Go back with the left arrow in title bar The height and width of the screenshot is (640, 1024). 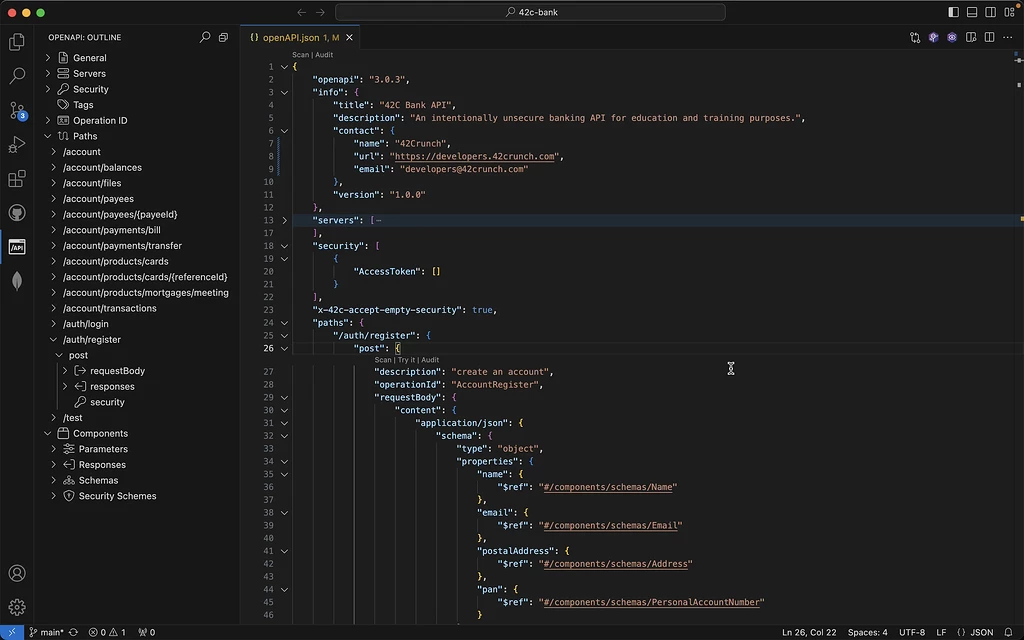(301, 12)
